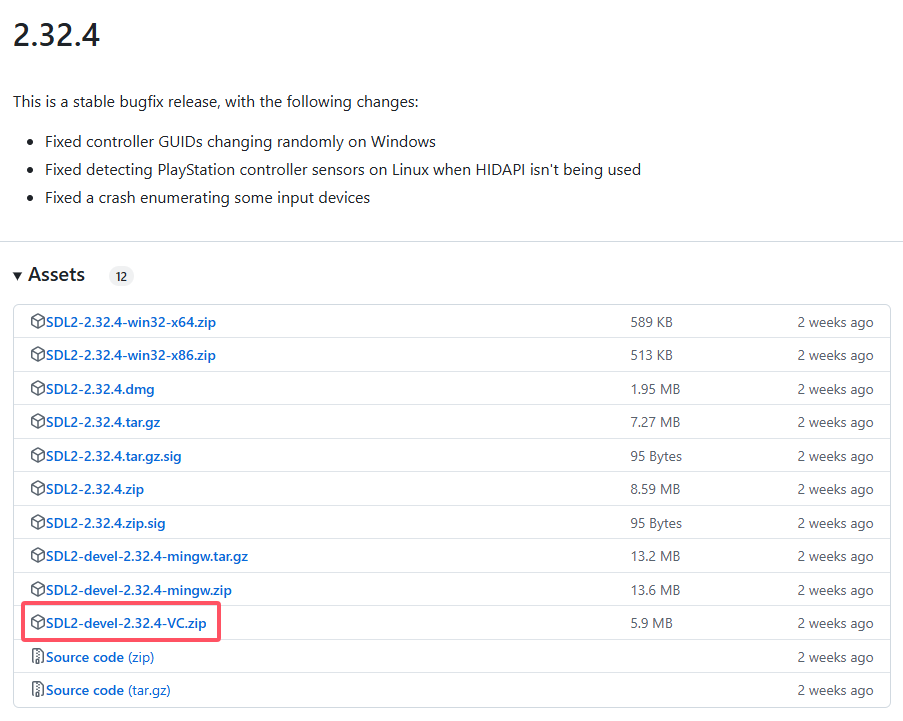Click 'Fixed a crash enumerating' bullet
The image size is (903, 721).
pyautogui.click(x=207, y=198)
